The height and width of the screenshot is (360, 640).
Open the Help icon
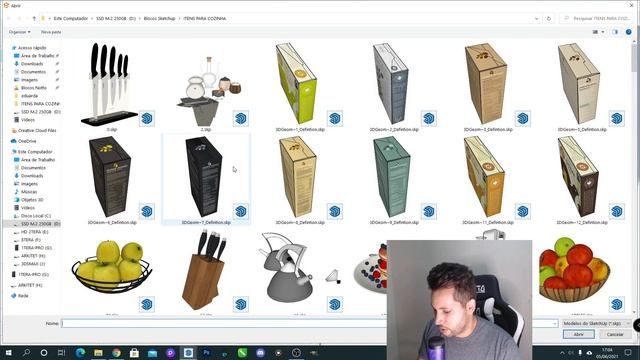pos(629,32)
